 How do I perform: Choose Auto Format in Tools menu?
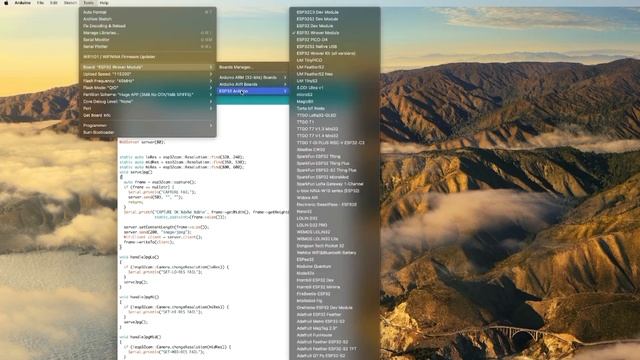(147, 12)
